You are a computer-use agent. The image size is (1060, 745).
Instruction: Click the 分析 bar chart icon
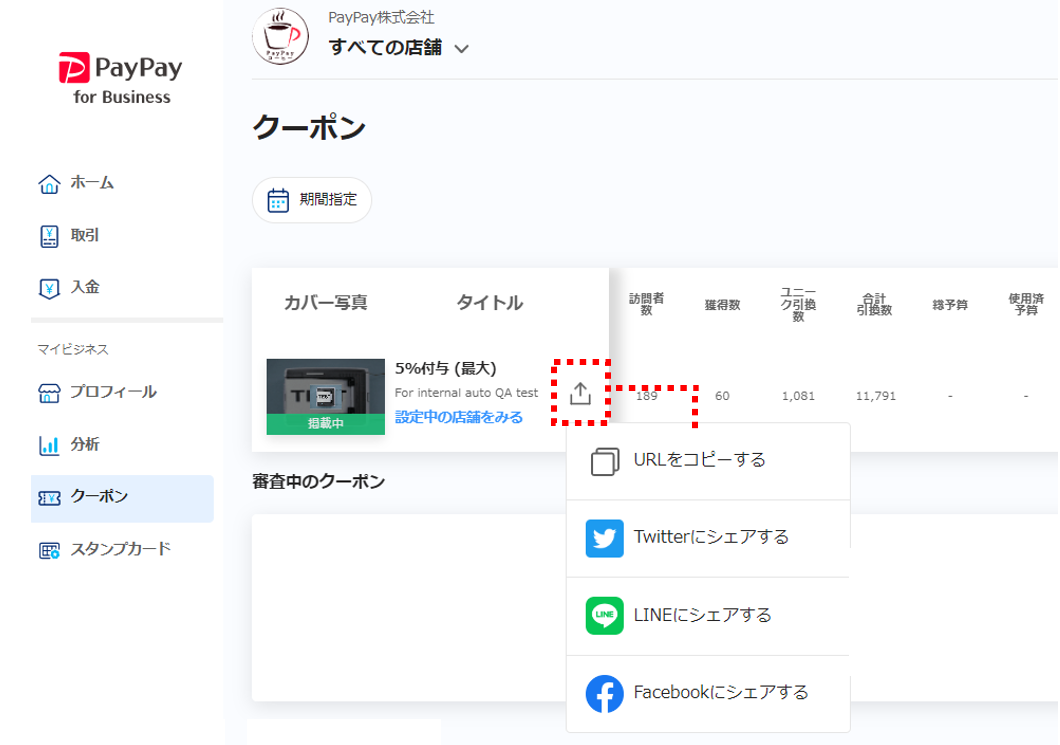49,445
